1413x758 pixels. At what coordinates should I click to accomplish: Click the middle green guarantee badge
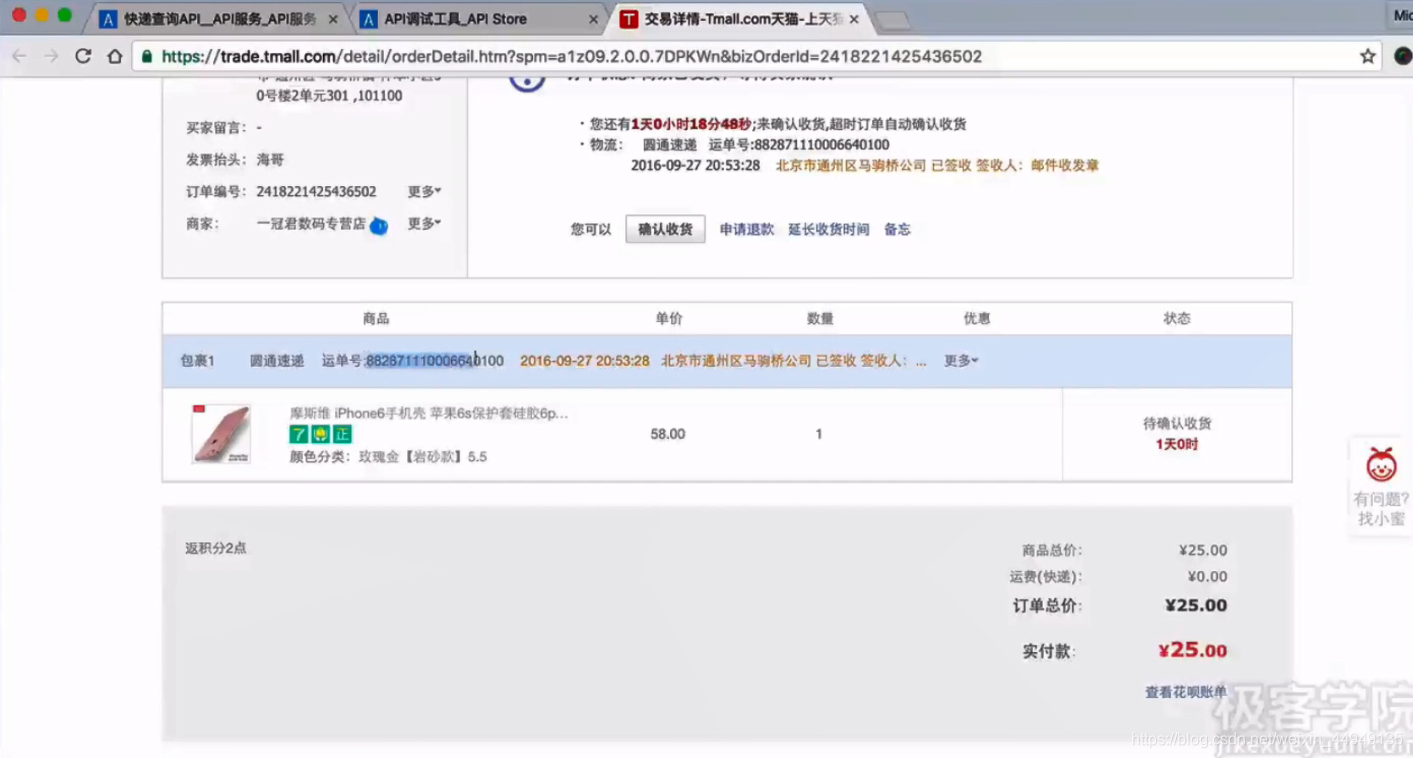320,434
